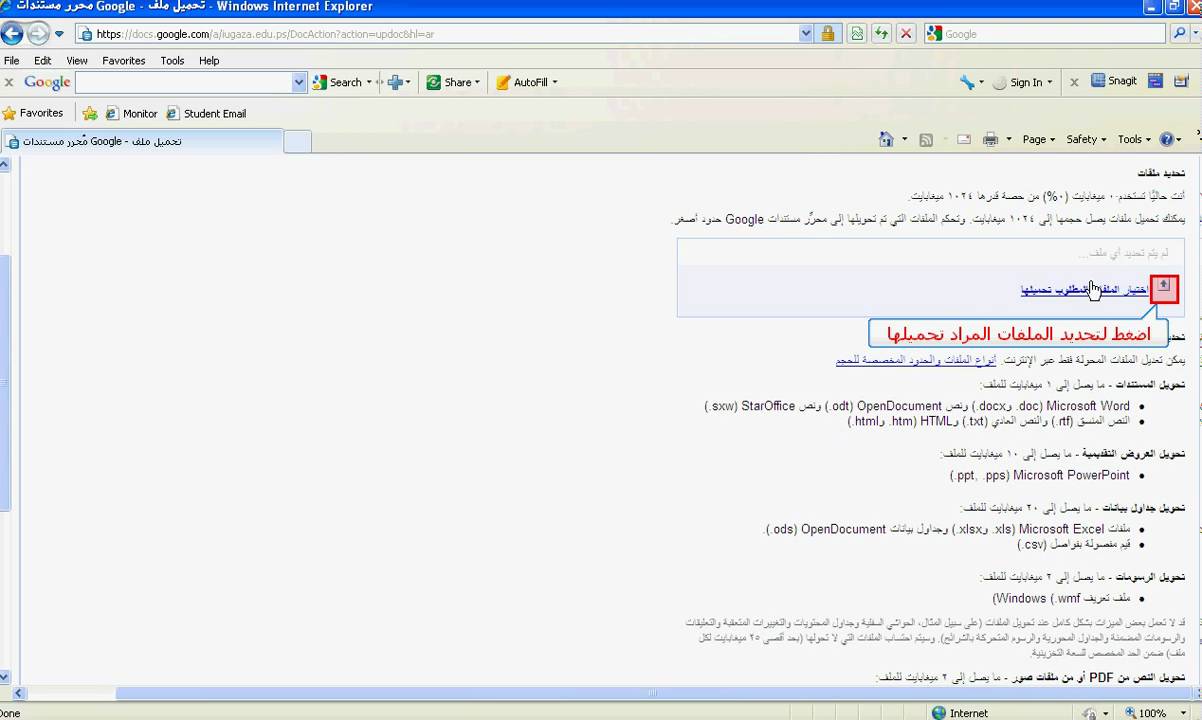Open the Page menu in command bar
1202x720 pixels.
click(1039, 140)
